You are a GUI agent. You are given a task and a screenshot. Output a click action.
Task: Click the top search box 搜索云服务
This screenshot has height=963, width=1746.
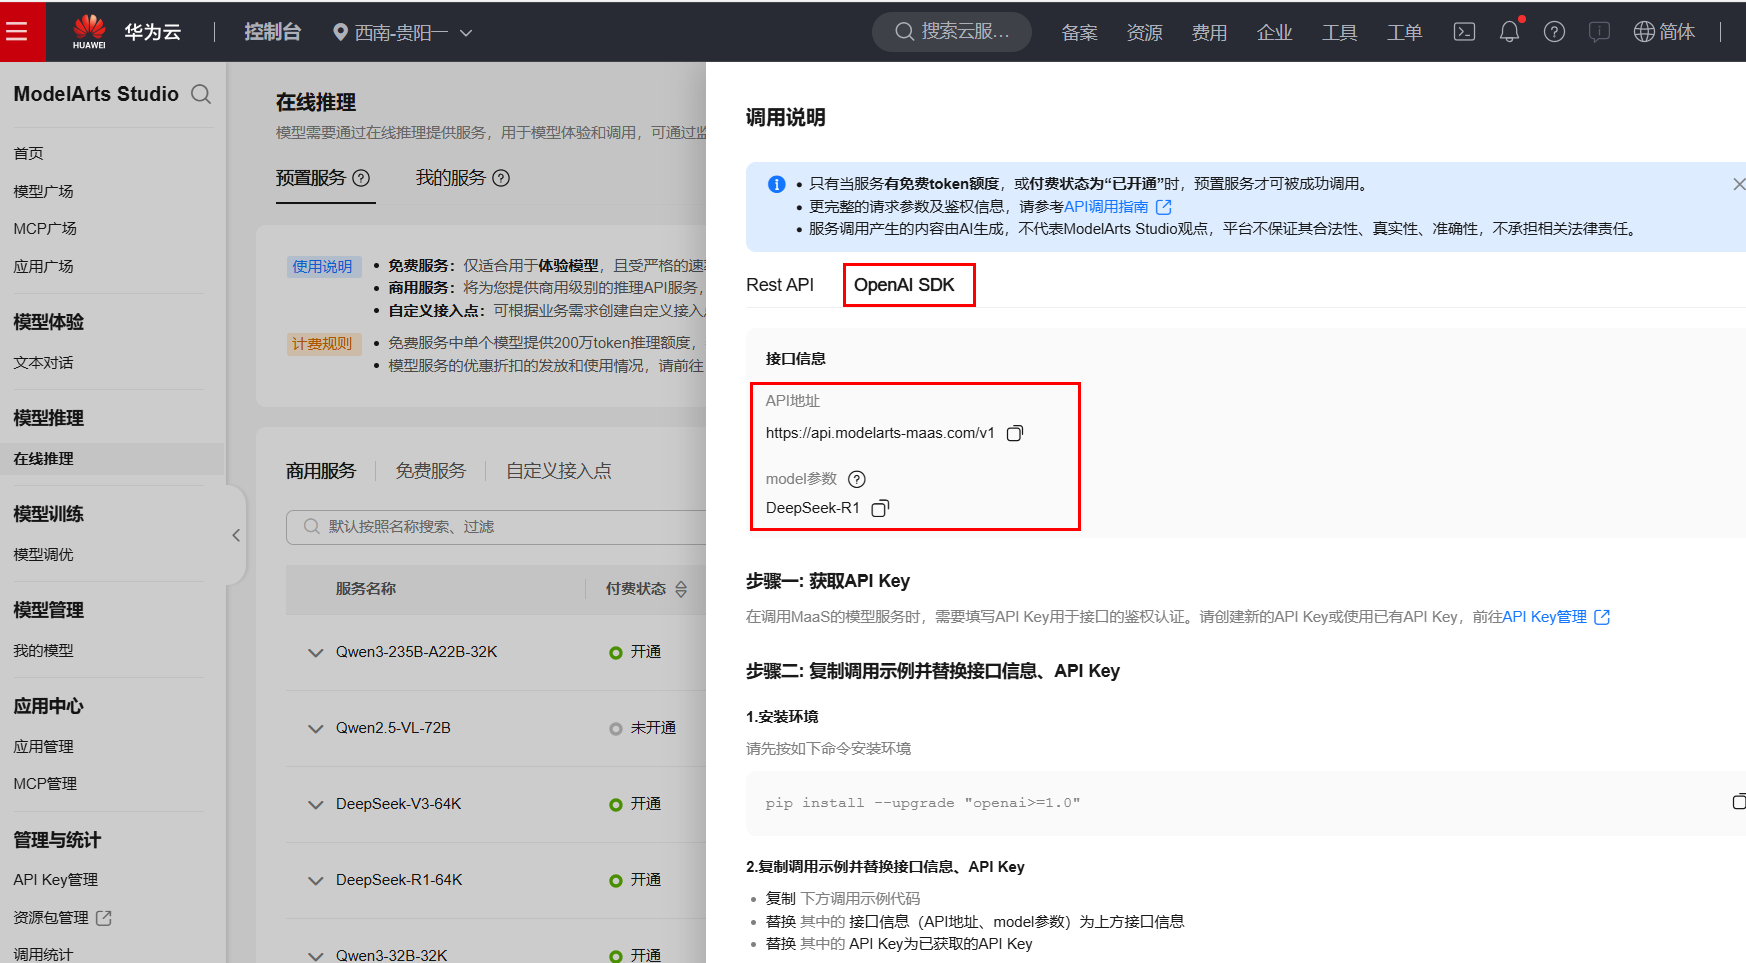click(952, 32)
